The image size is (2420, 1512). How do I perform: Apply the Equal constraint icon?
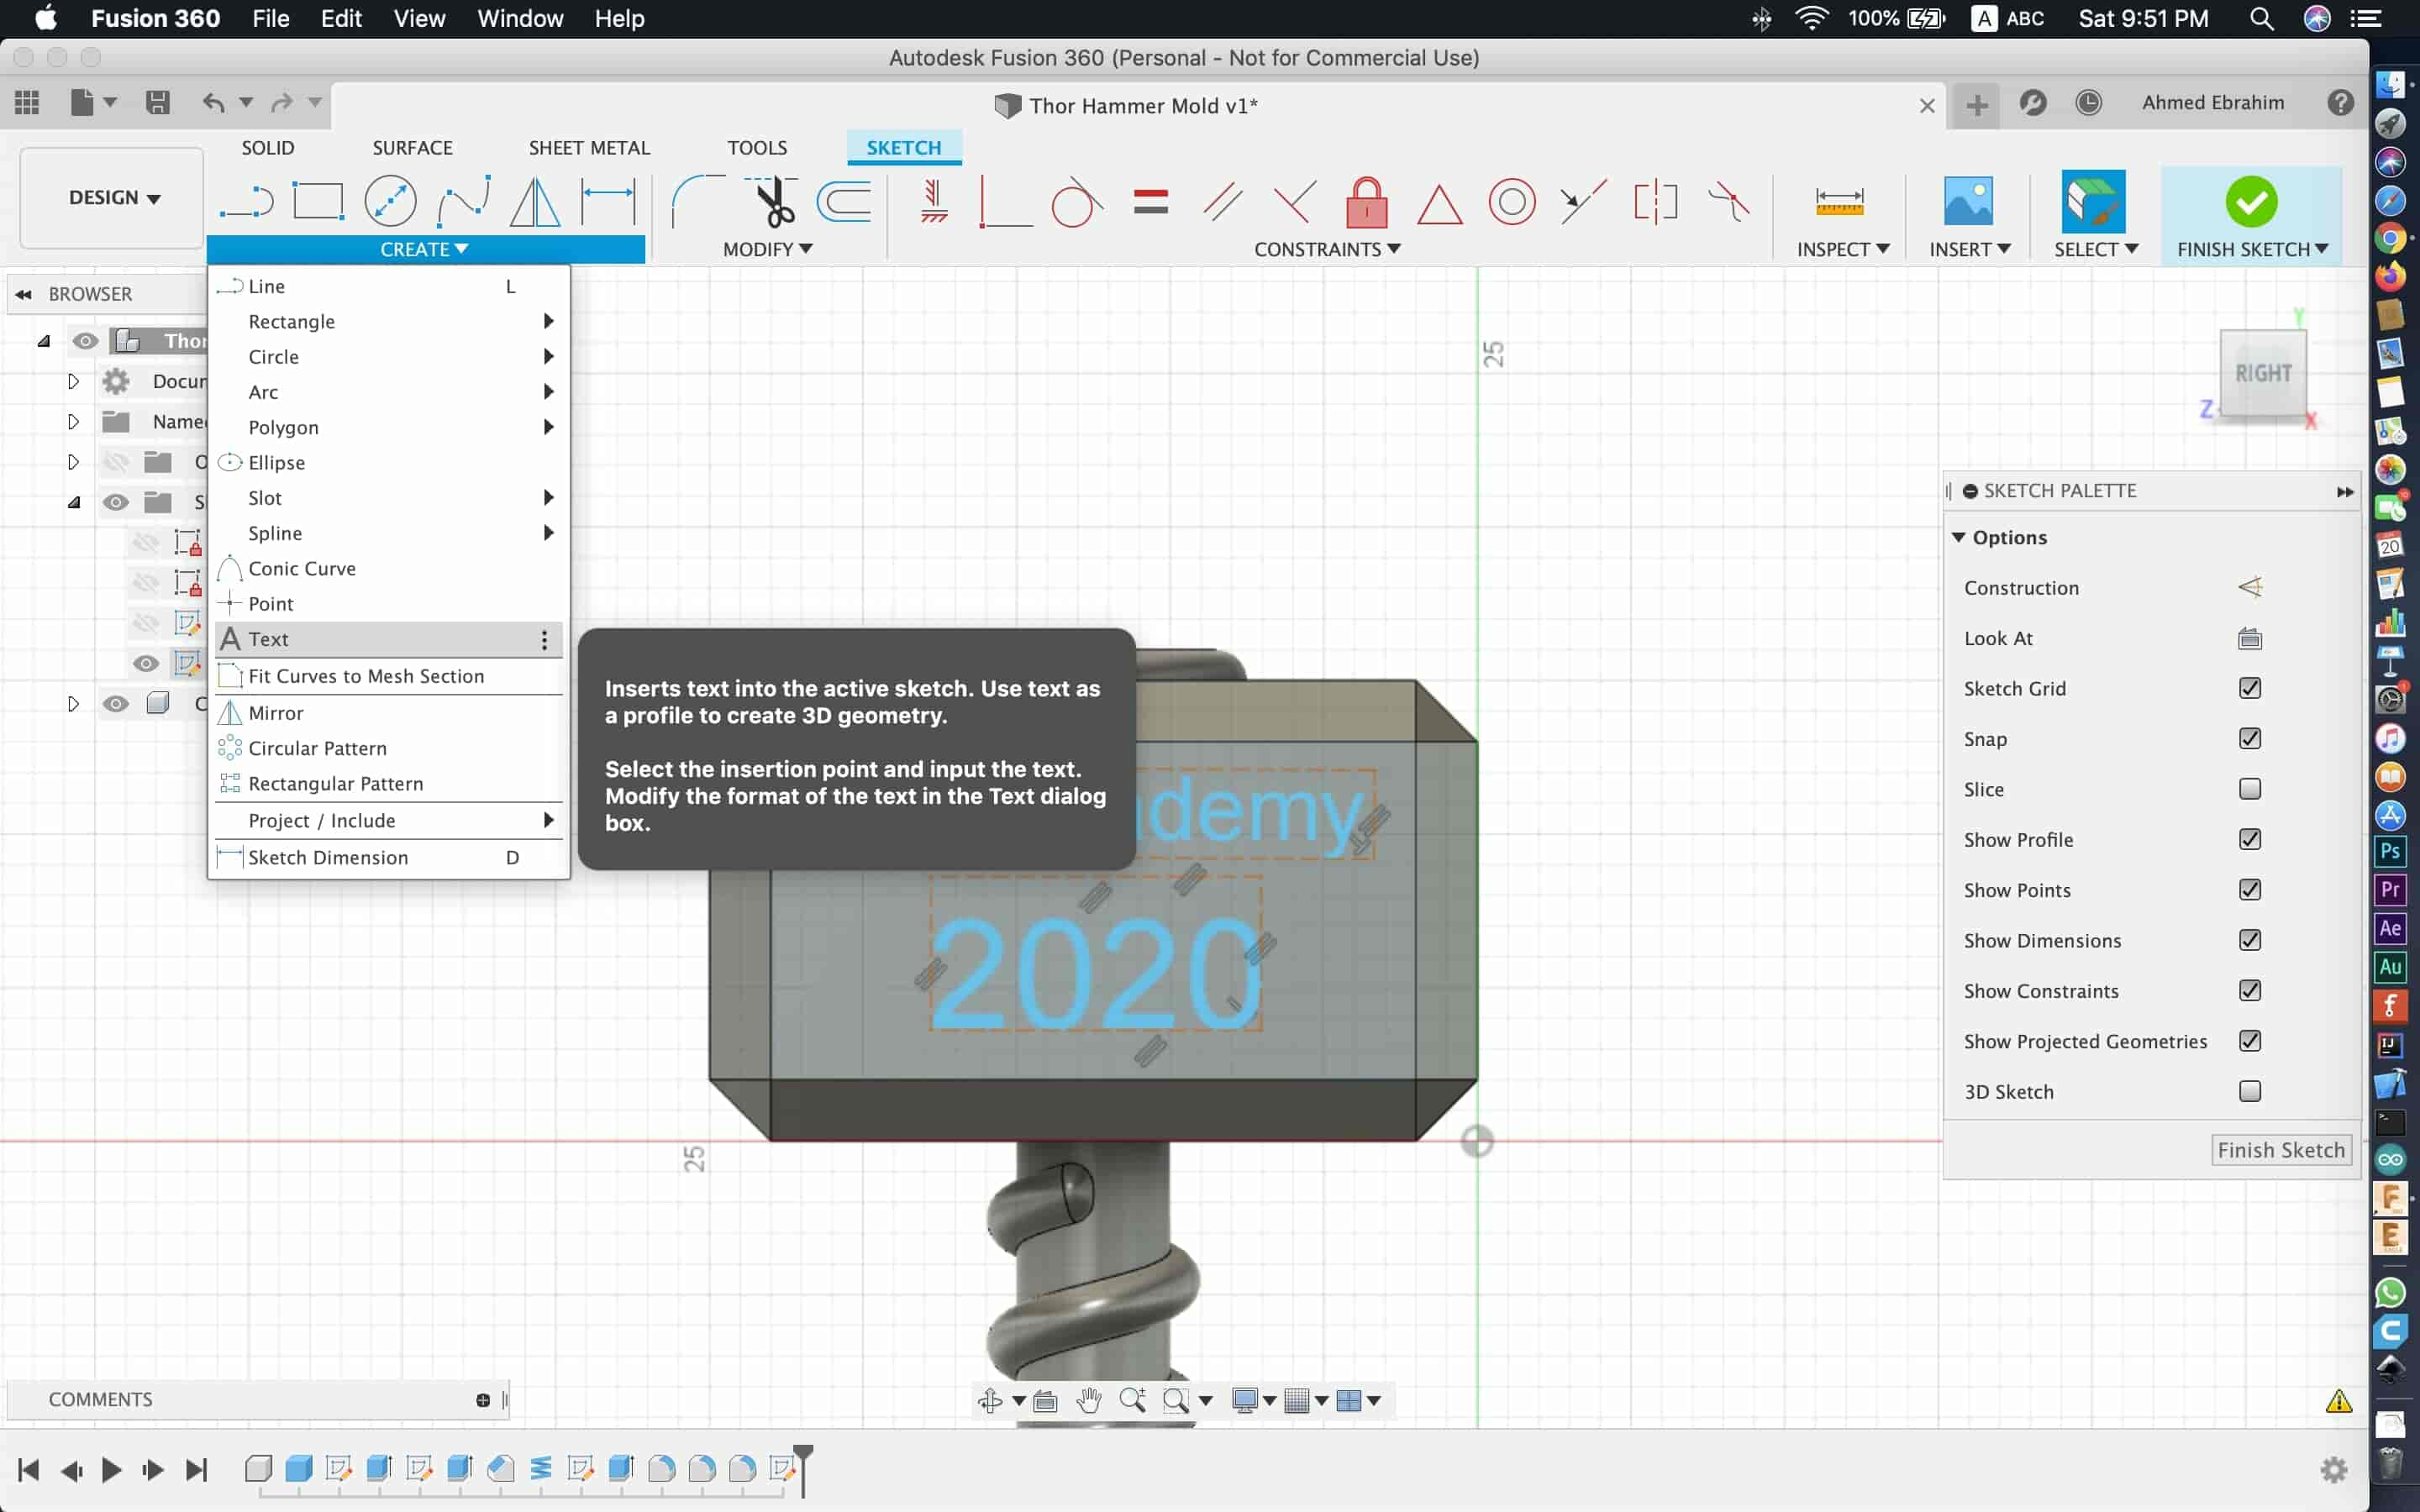(1151, 202)
